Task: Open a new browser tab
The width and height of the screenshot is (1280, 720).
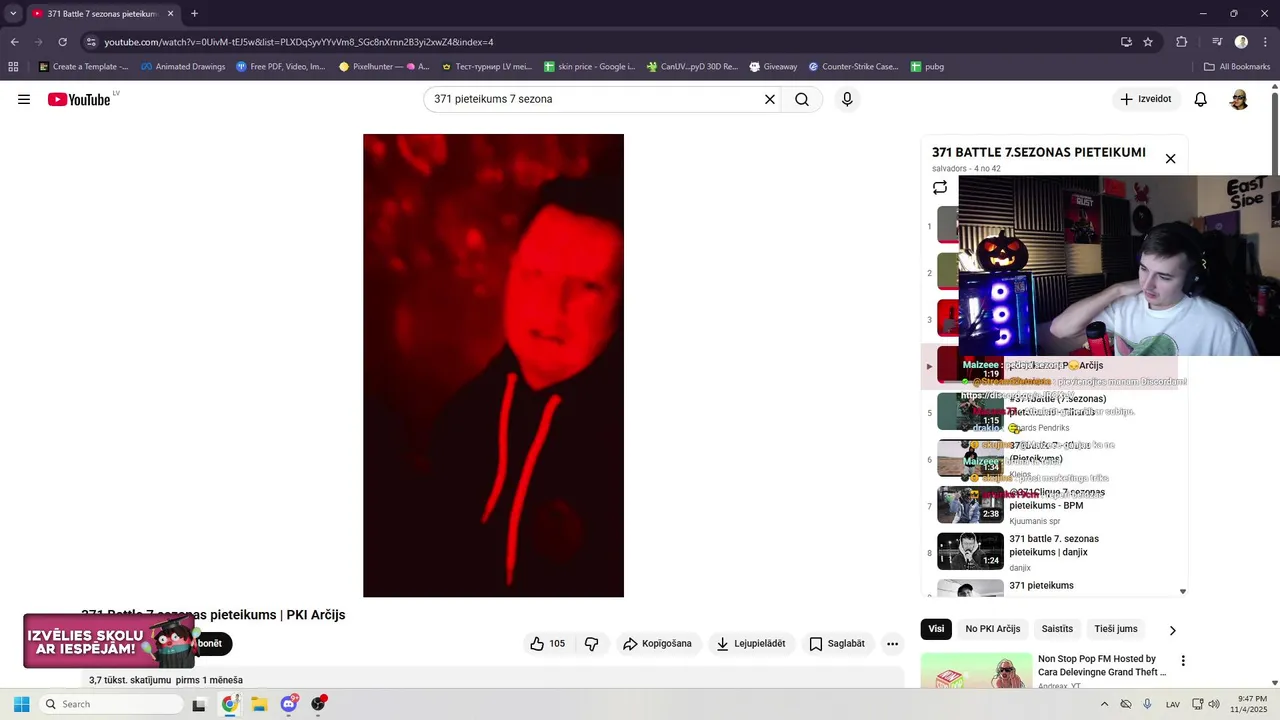Action: (x=194, y=14)
